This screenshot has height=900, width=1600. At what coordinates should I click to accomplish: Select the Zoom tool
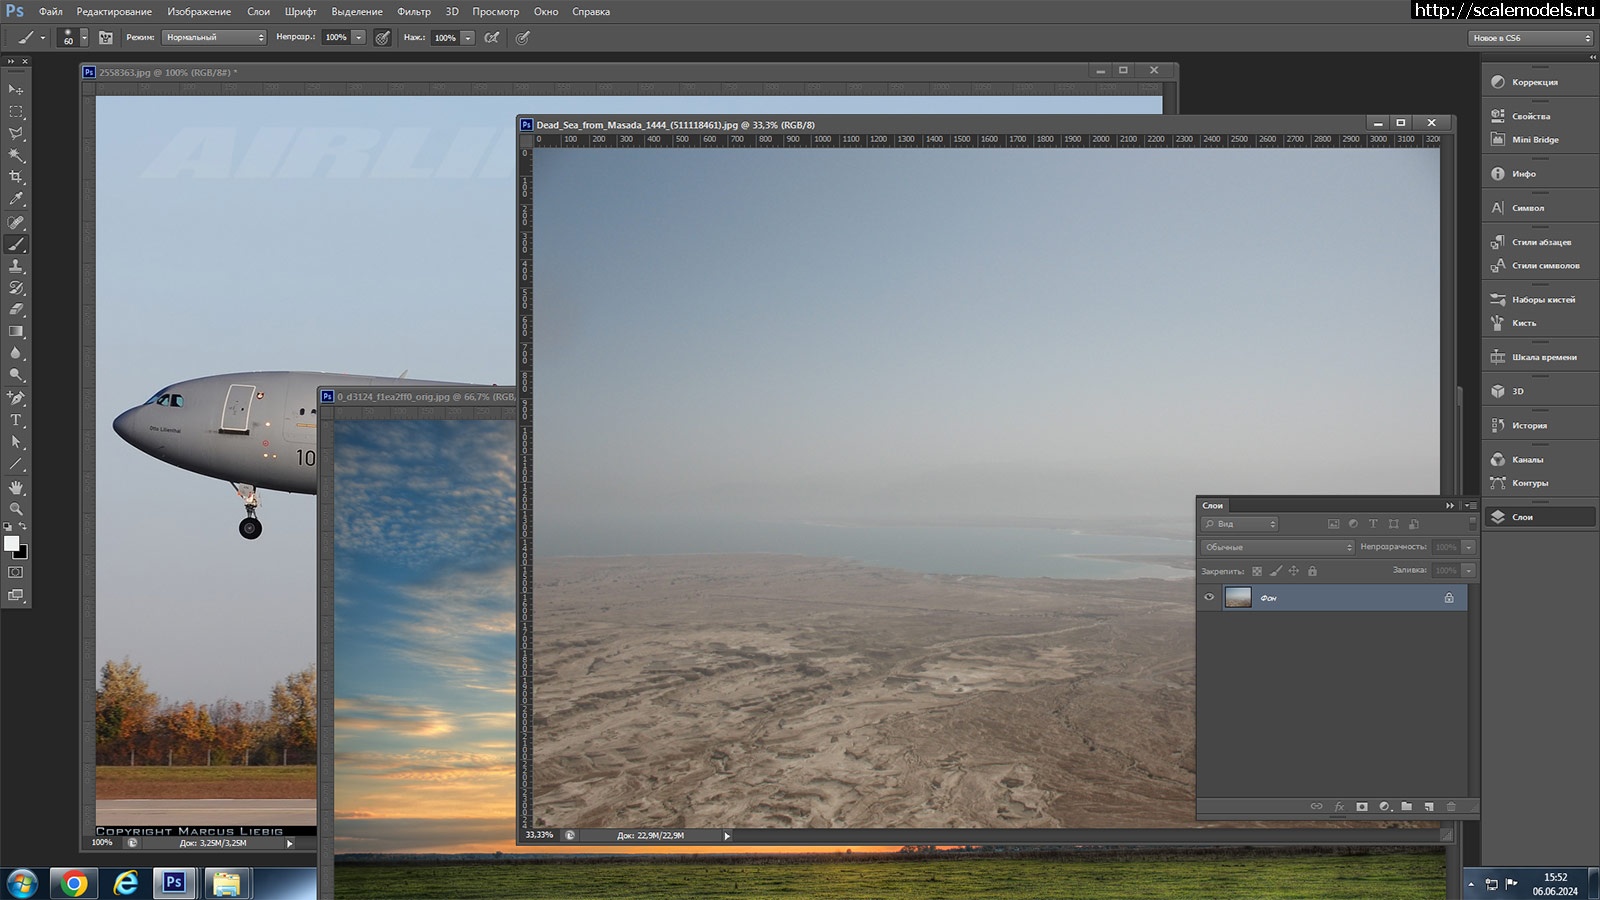[x=16, y=510]
